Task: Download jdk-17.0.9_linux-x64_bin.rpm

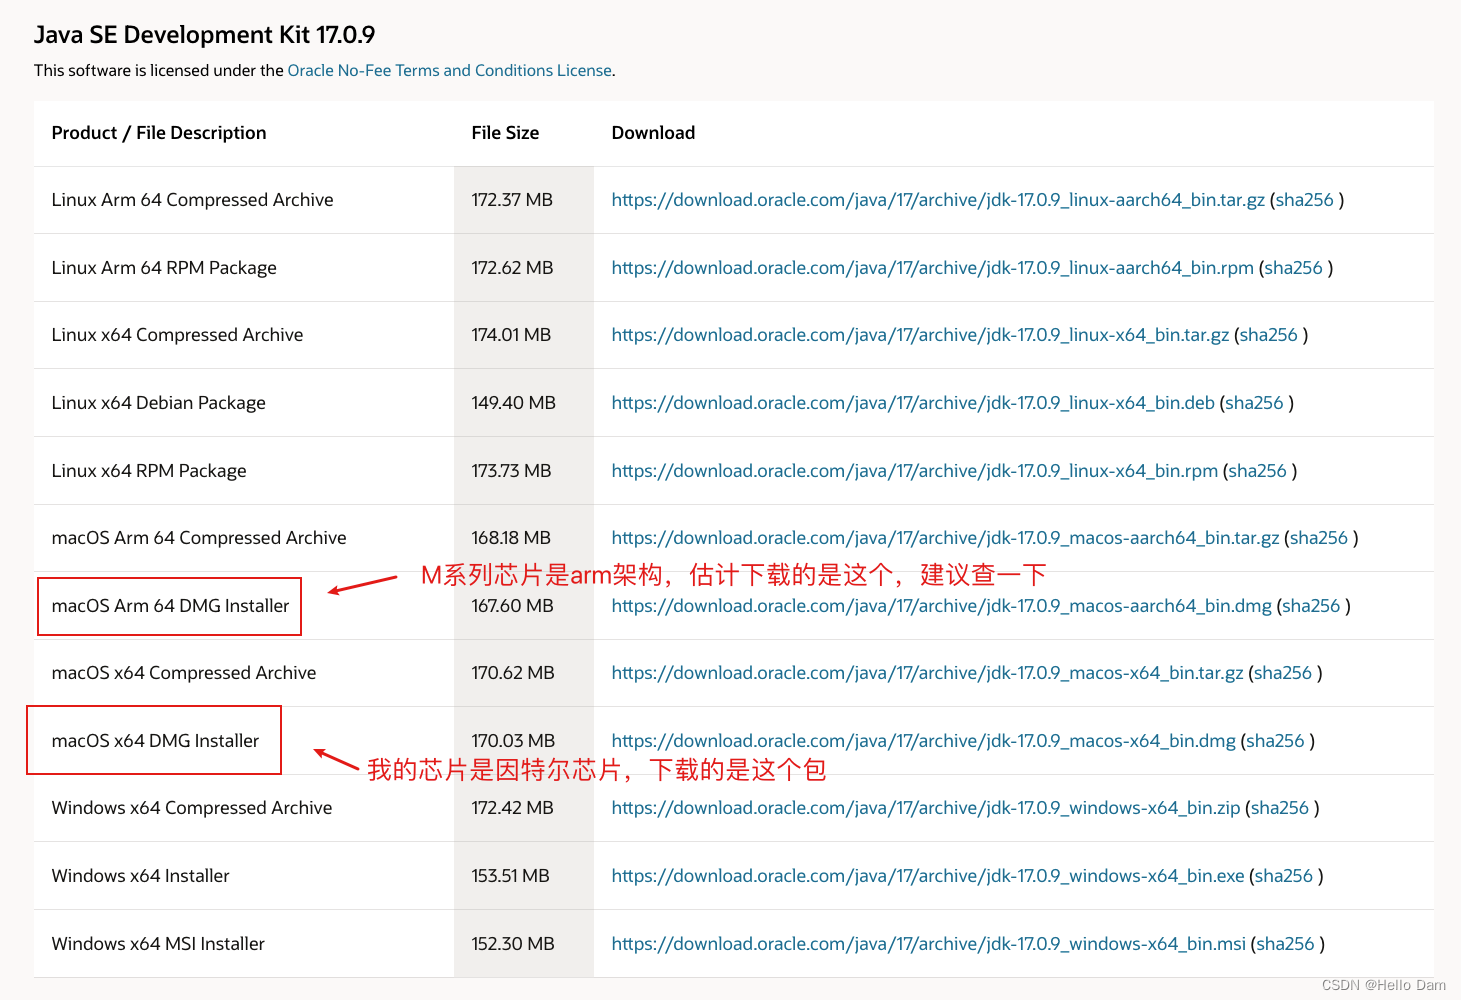Action: (x=915, y=471)
